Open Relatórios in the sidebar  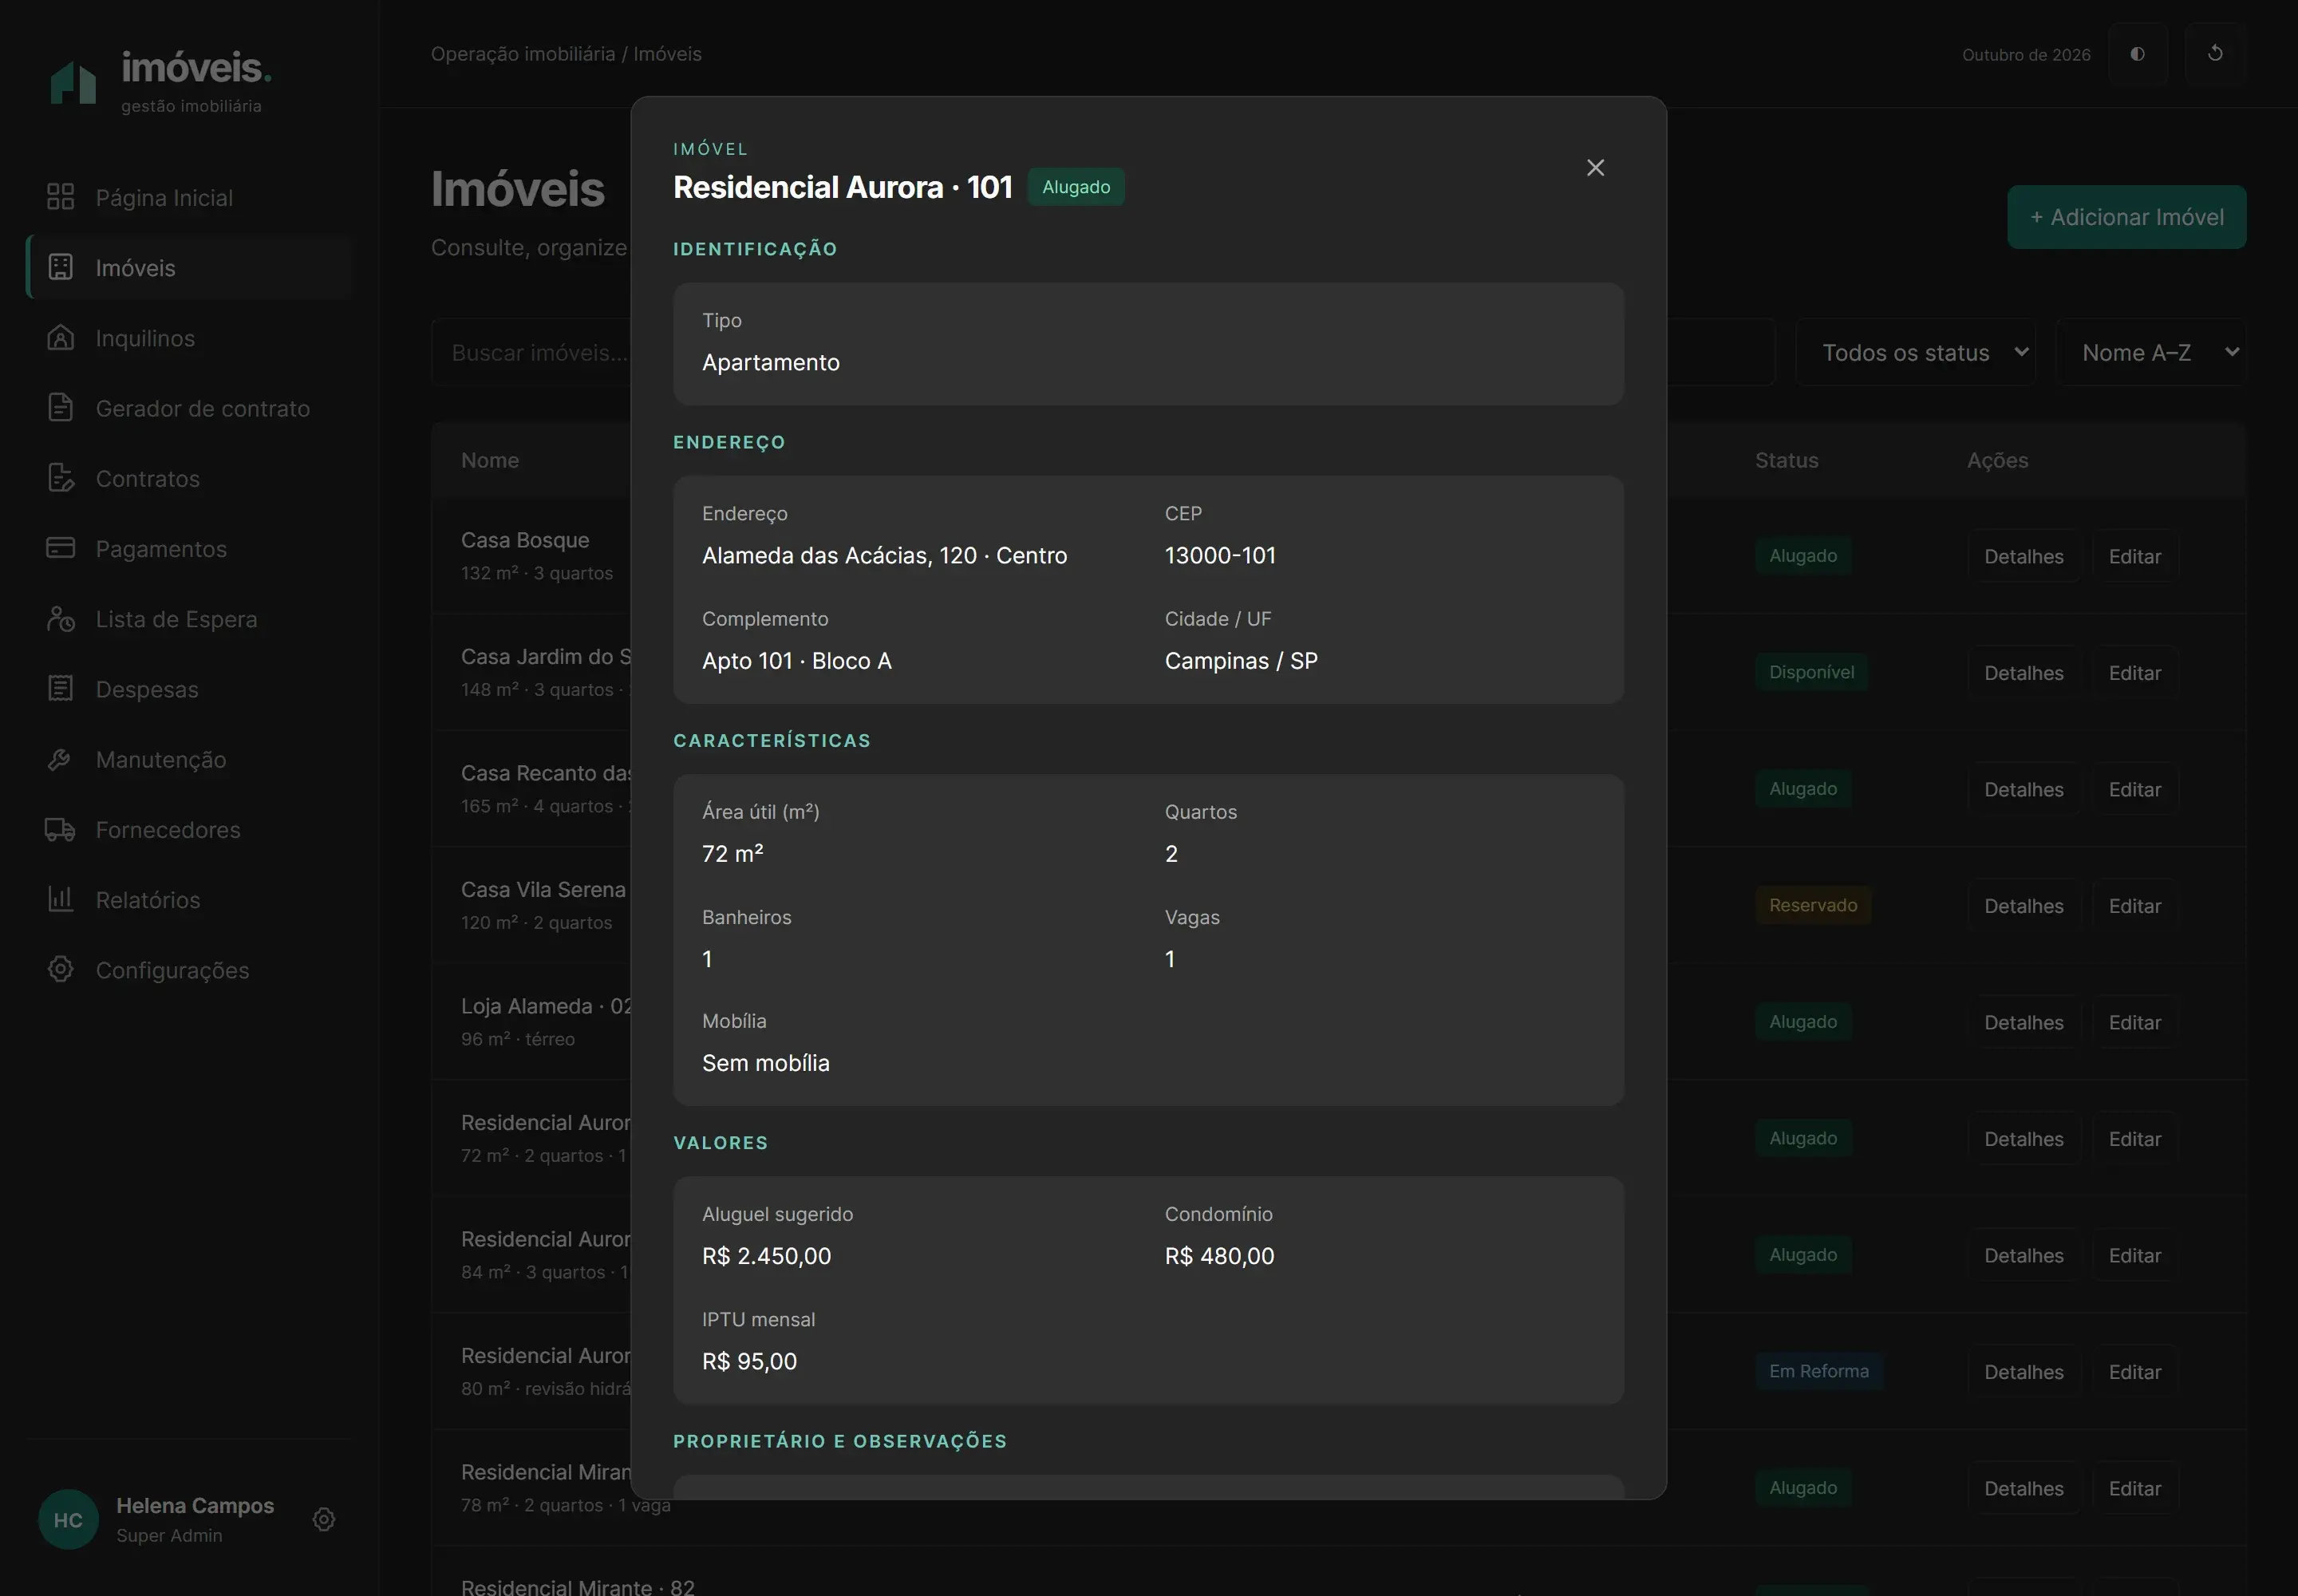190,899
